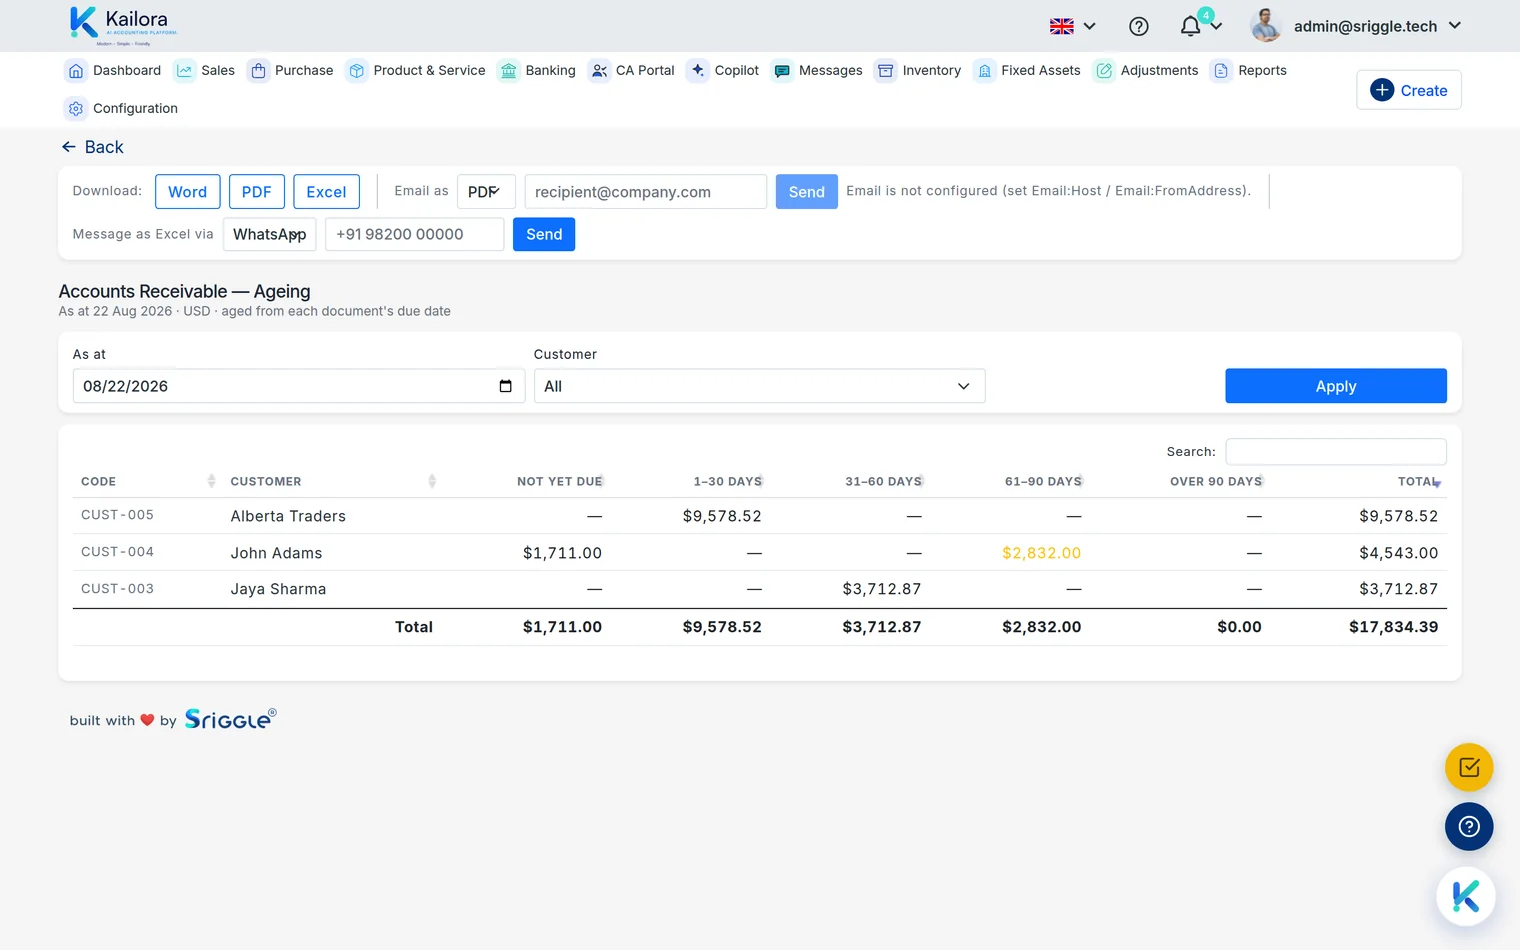
Task: Open the Fixed Assets menu
Action: pos(1028,70)
